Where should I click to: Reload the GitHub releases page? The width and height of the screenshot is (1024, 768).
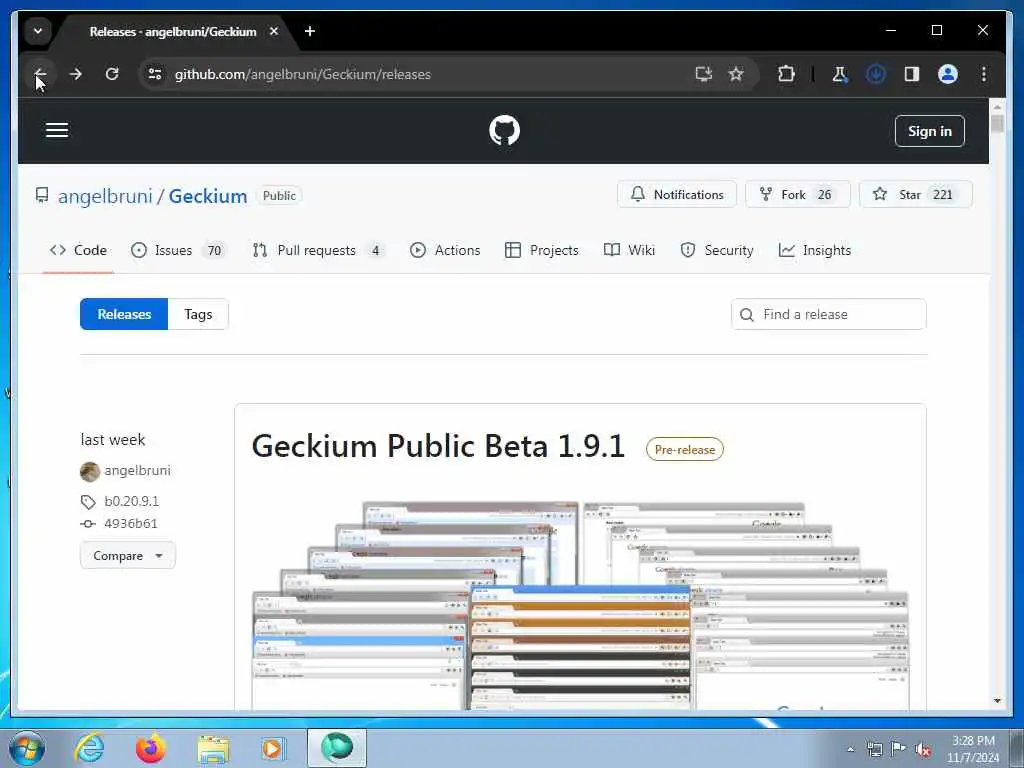click(x=112, y=74)
